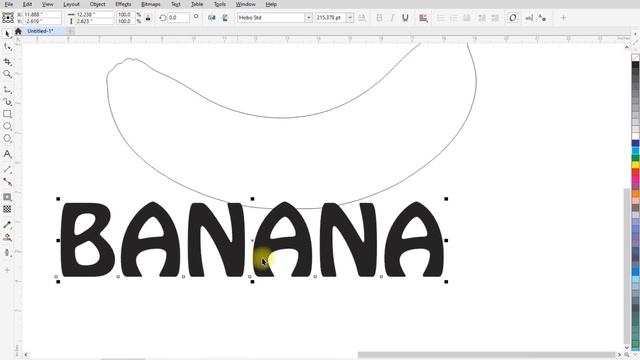Click the Interactive OpenType icon
The image size is (640, 360).
point(513,18)
